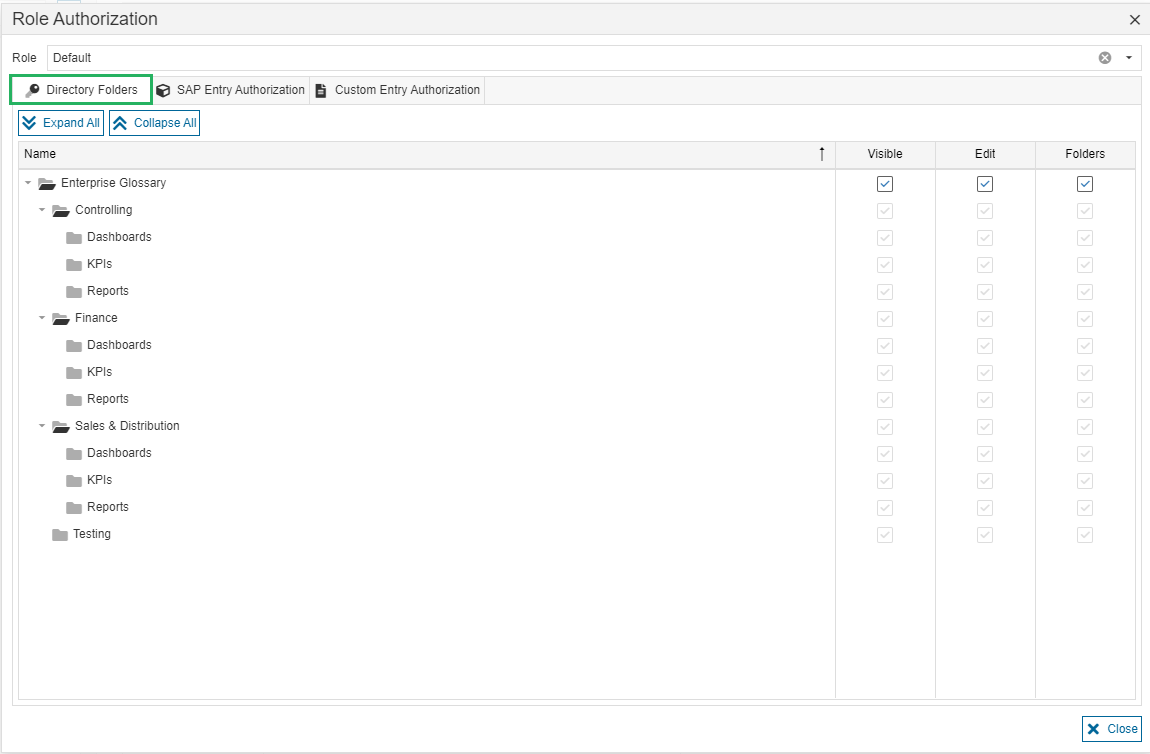Click the clear icon in Role field

click(x=1105, y=58)
